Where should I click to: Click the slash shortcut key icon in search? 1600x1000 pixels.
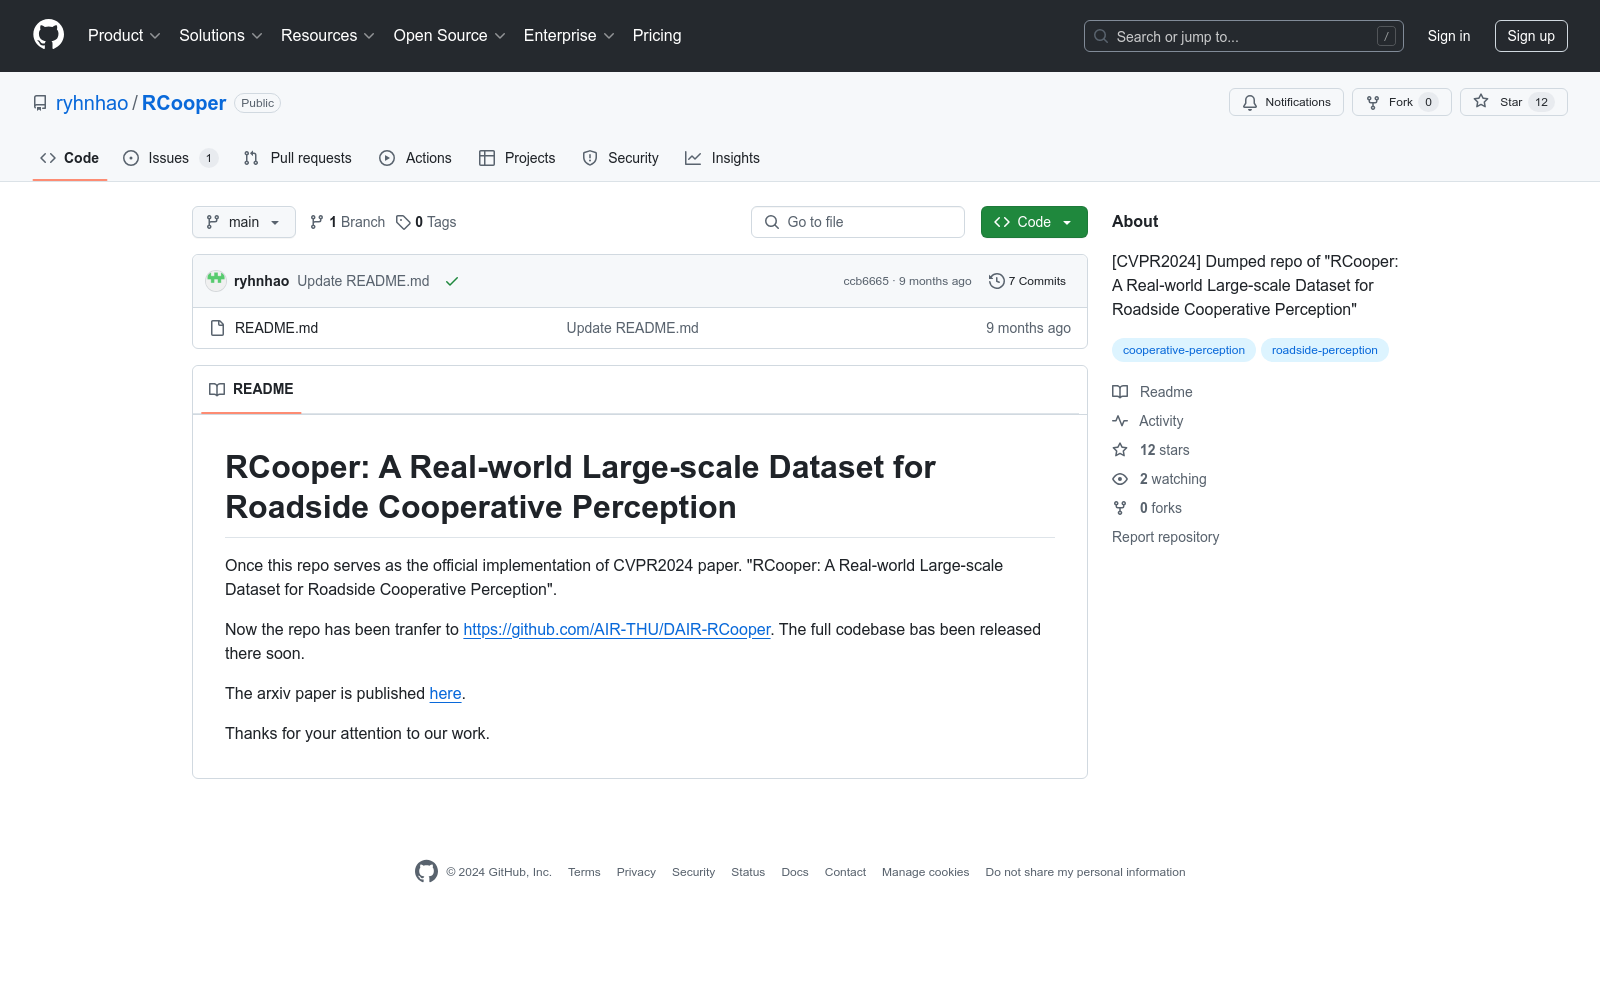(x=1386, y=36)
